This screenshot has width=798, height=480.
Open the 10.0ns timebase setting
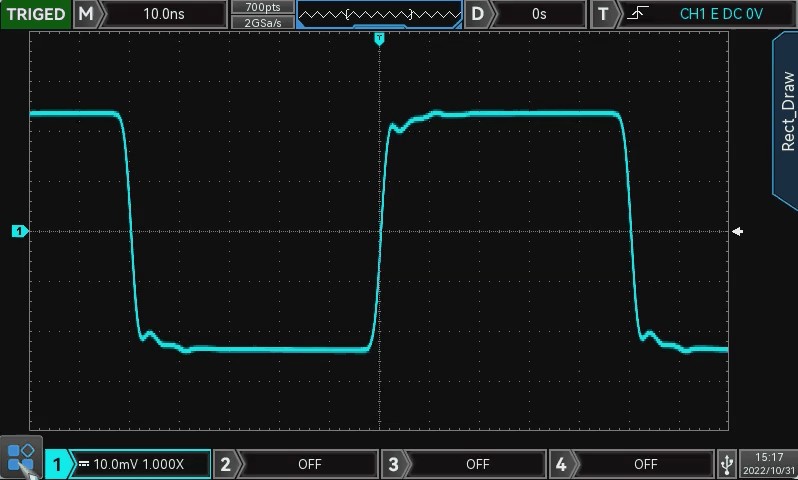pos(165,14)
